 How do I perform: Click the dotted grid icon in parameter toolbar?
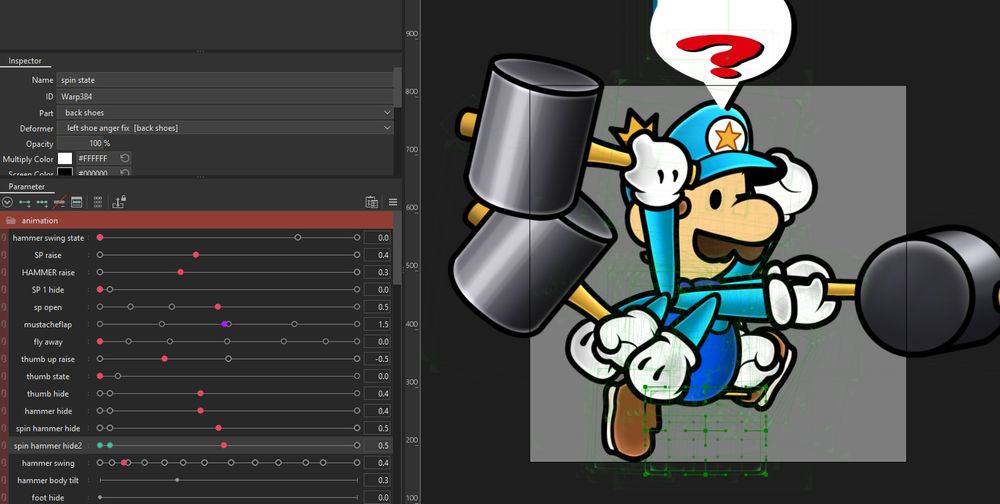click(x=98, y=202)
